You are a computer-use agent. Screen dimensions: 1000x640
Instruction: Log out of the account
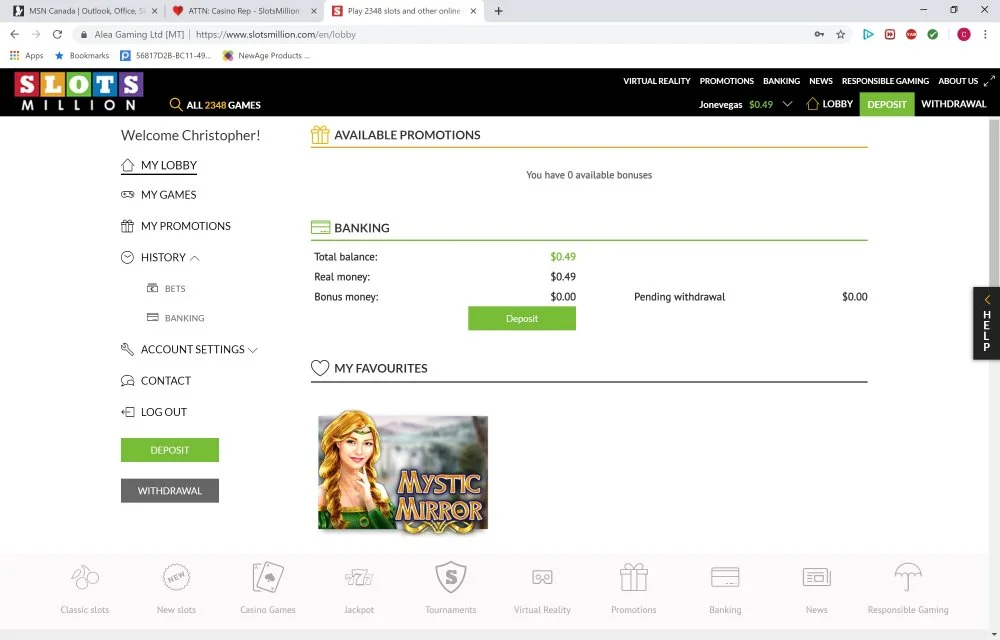point(154,412)
